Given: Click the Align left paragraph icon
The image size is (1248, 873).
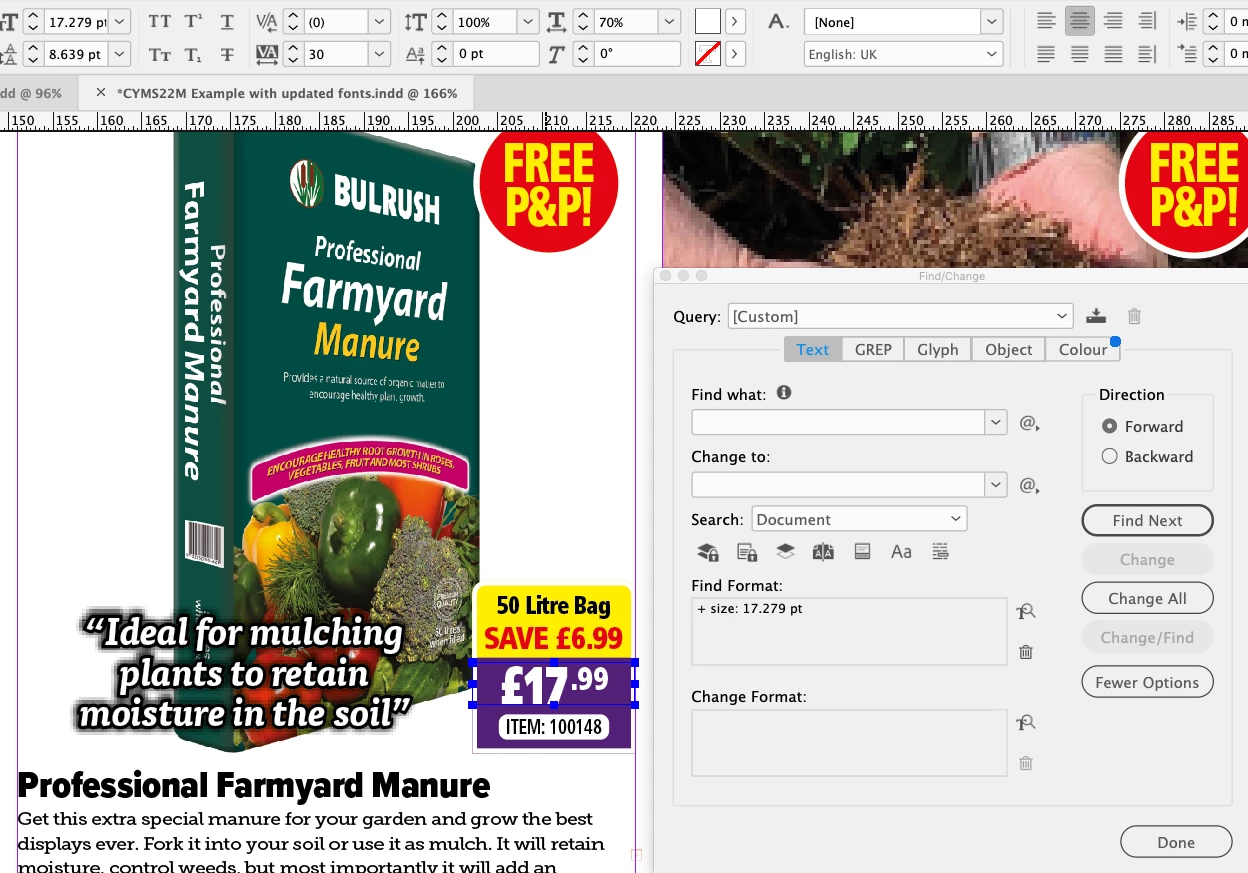Looking at the screenshot, I should pyautogui.click(x=1046, y=21).
